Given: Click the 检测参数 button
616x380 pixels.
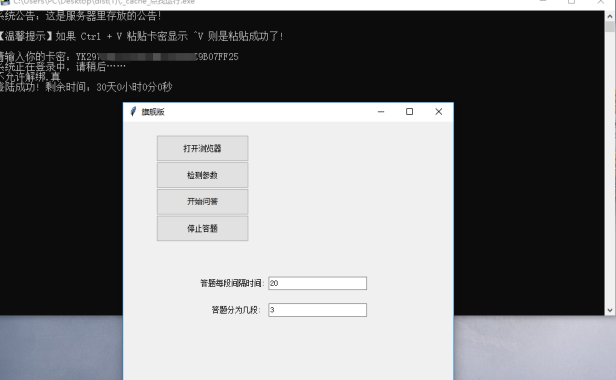Looking at the screenshot, I should pyautogui.click(x=202, y=175).
